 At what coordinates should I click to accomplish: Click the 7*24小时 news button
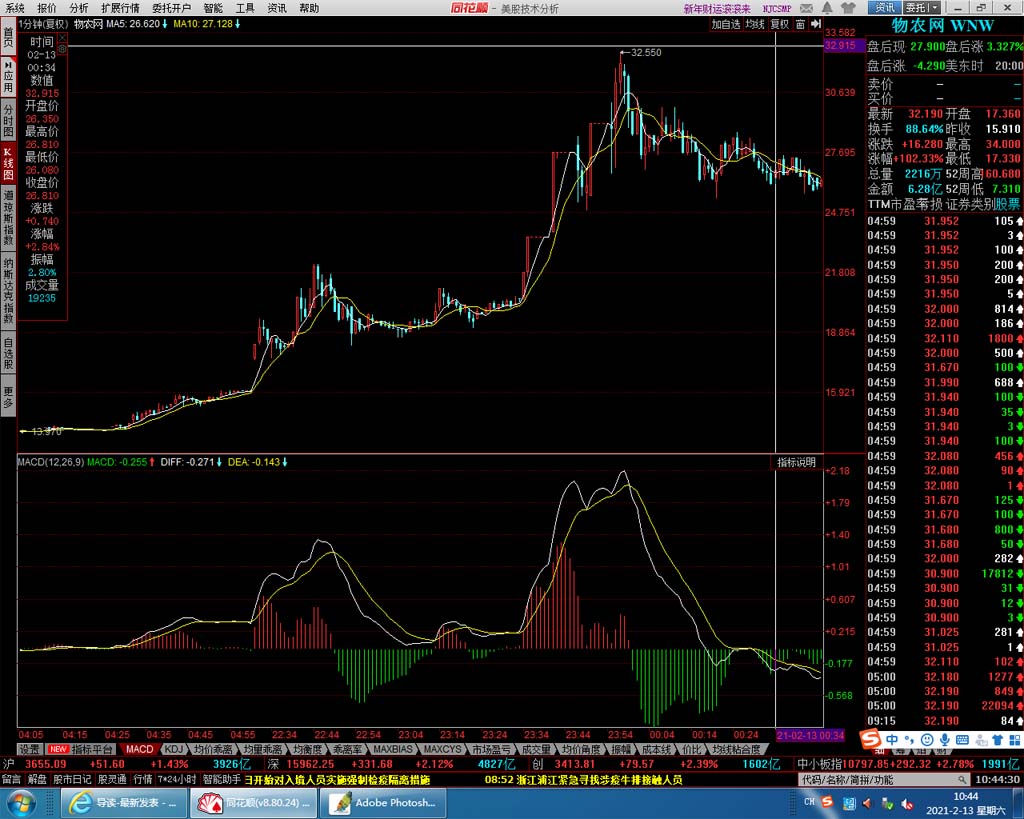(x=176, y=779)
